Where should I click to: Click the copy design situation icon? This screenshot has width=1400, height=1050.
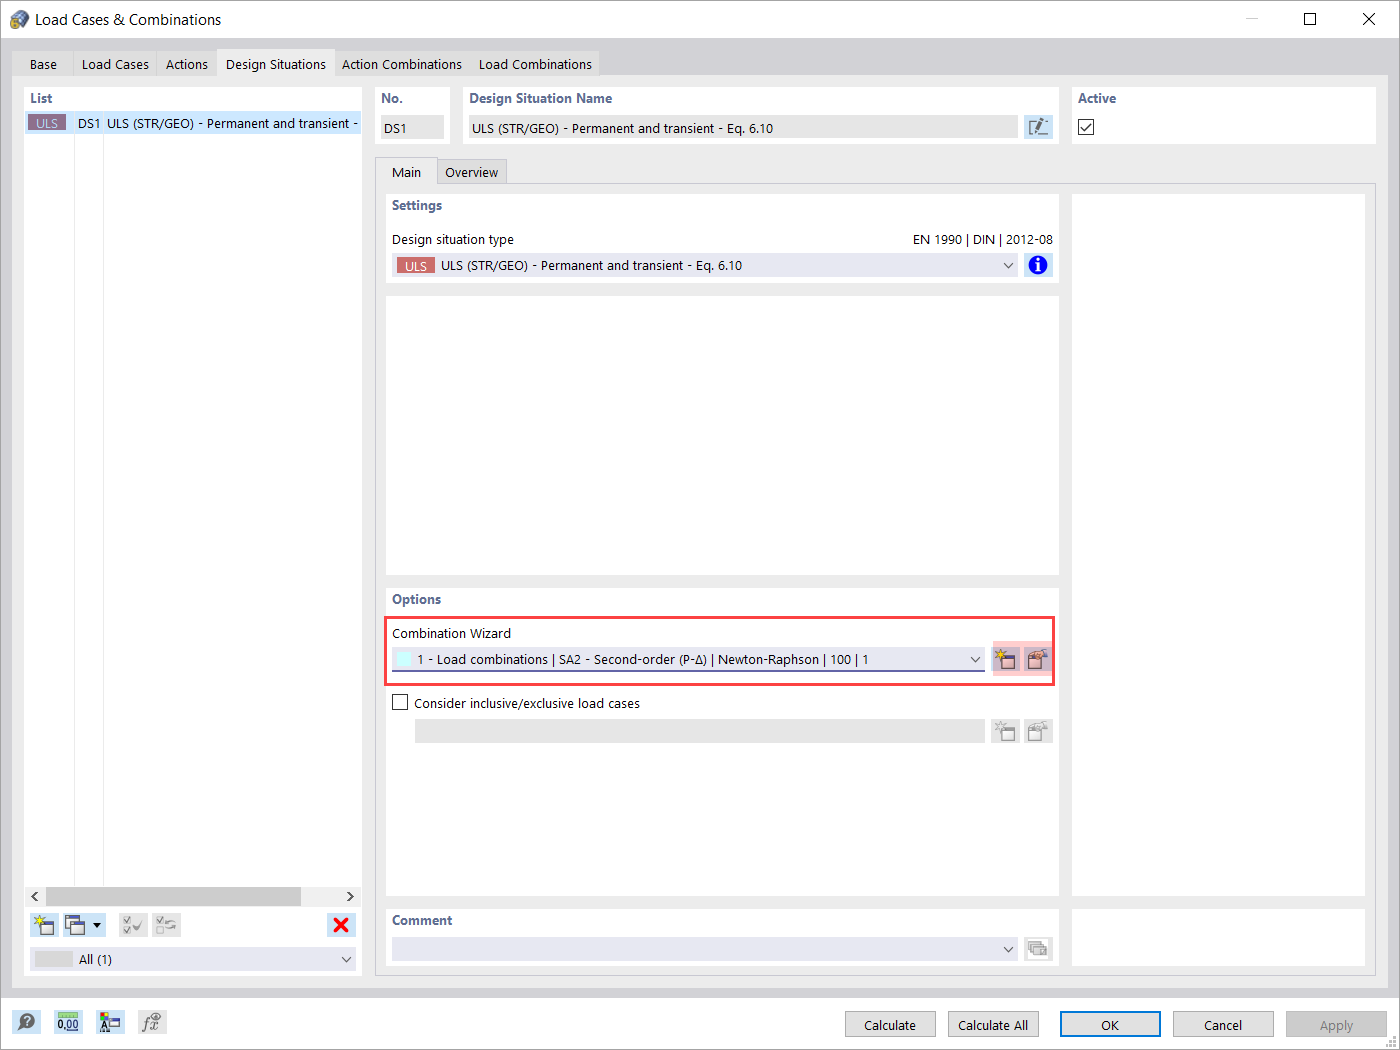click(x=76, y=925)
